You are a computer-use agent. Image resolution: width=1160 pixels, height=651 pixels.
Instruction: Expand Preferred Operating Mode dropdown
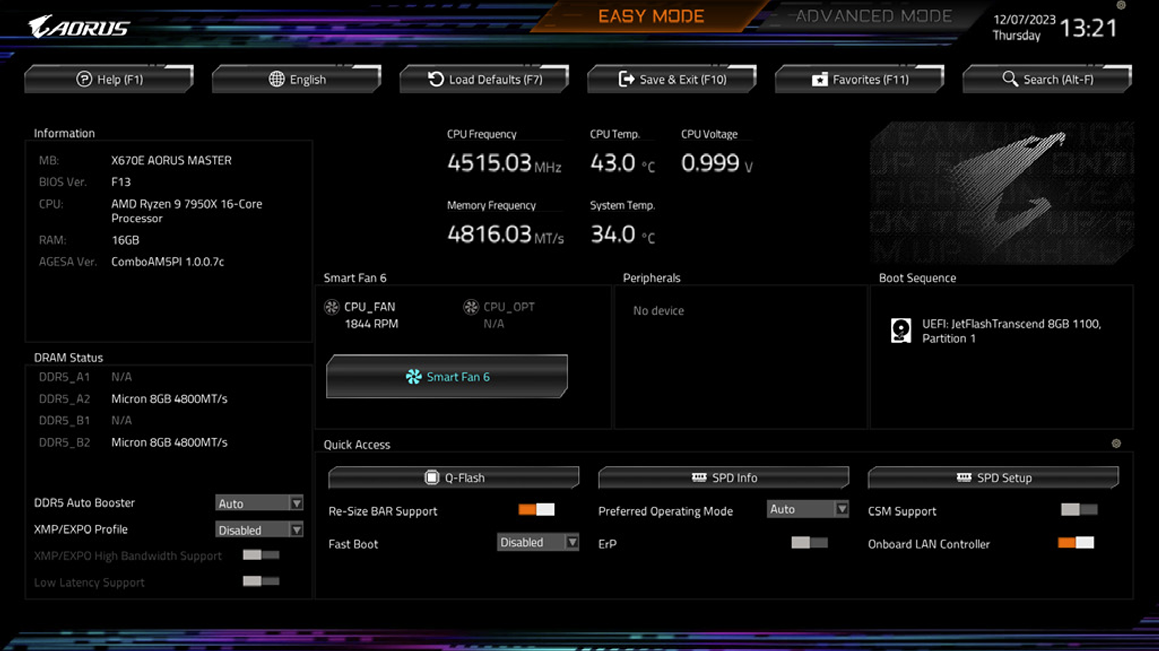pos(808,510)
